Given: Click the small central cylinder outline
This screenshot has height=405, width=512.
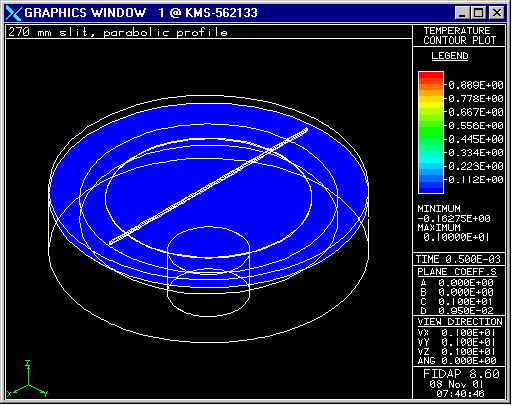Looking at the screenshot, I should tap(208, 272).
